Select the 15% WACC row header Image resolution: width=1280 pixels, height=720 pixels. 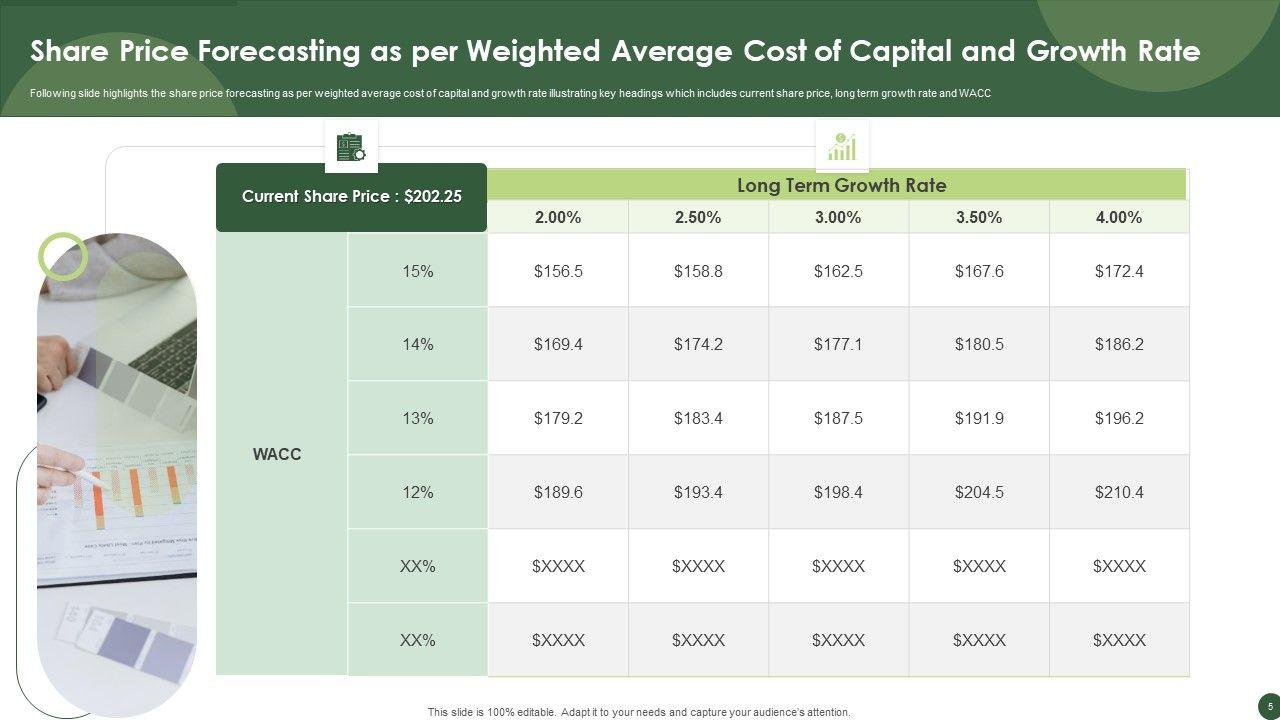417,270
